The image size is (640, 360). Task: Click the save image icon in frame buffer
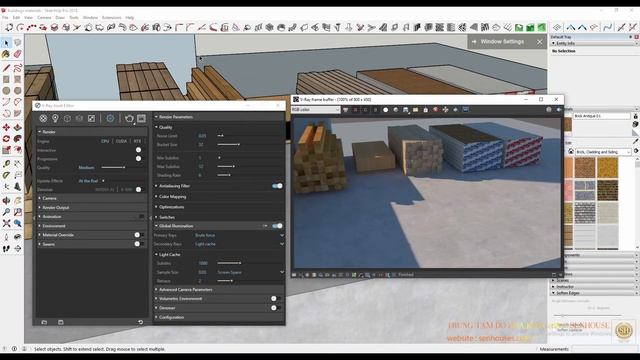(405, 110)
